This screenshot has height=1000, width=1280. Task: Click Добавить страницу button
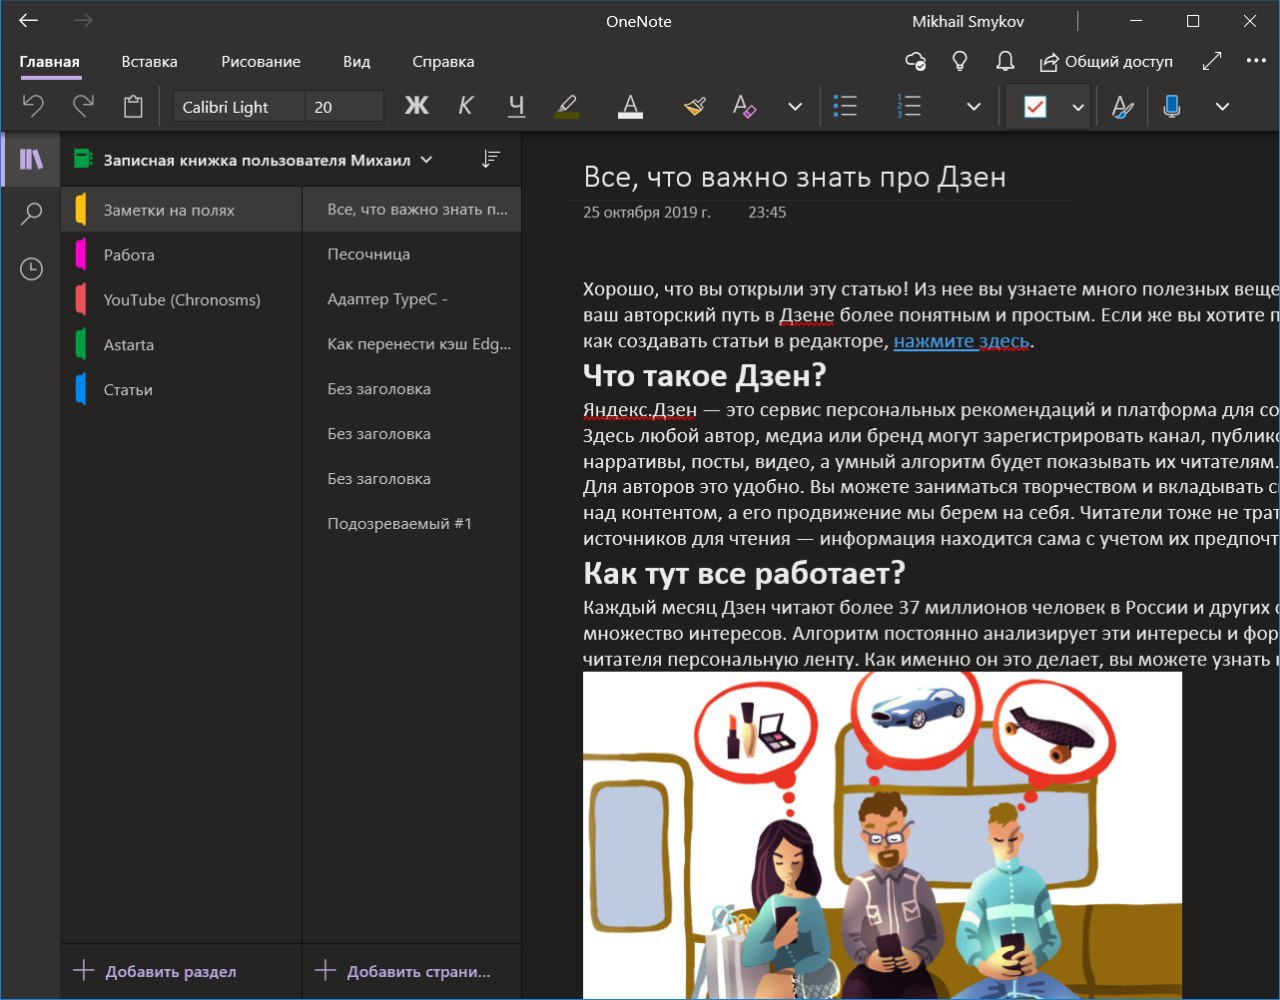pos(403,971)
